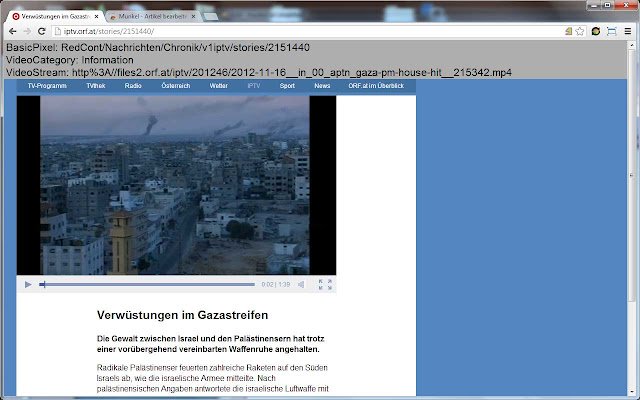
Task: Bookmark this page with the star icon
Action: 580,31
